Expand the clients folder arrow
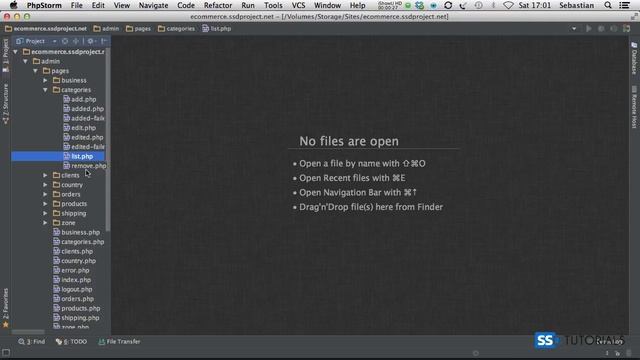 45,176
